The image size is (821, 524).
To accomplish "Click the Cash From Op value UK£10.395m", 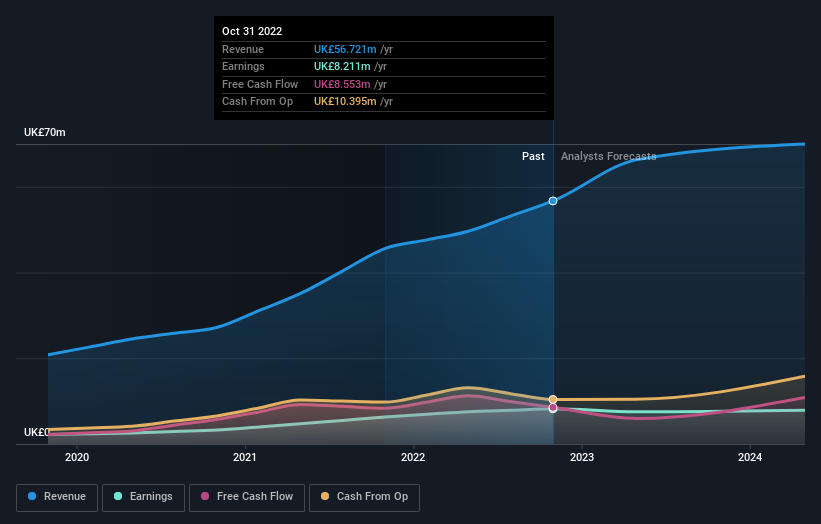I will click(345, 102).
